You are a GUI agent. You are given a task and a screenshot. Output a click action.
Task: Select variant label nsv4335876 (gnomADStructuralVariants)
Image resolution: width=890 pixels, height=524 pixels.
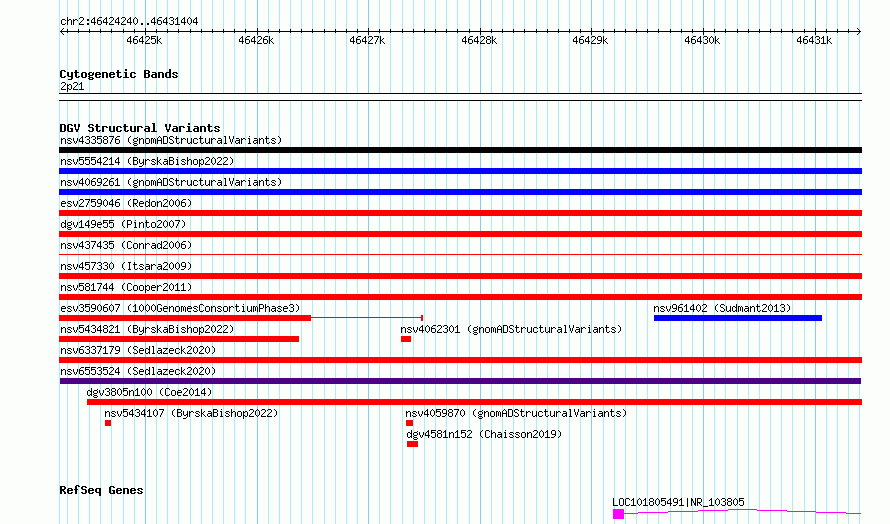tap(171, 140)
